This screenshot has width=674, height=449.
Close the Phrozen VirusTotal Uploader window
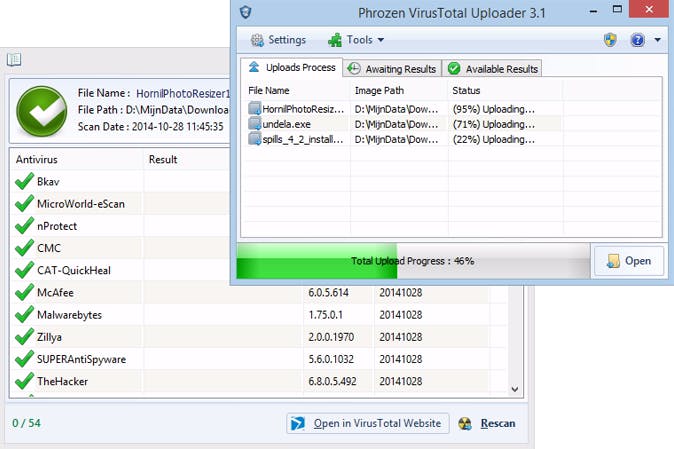[649, 9]
